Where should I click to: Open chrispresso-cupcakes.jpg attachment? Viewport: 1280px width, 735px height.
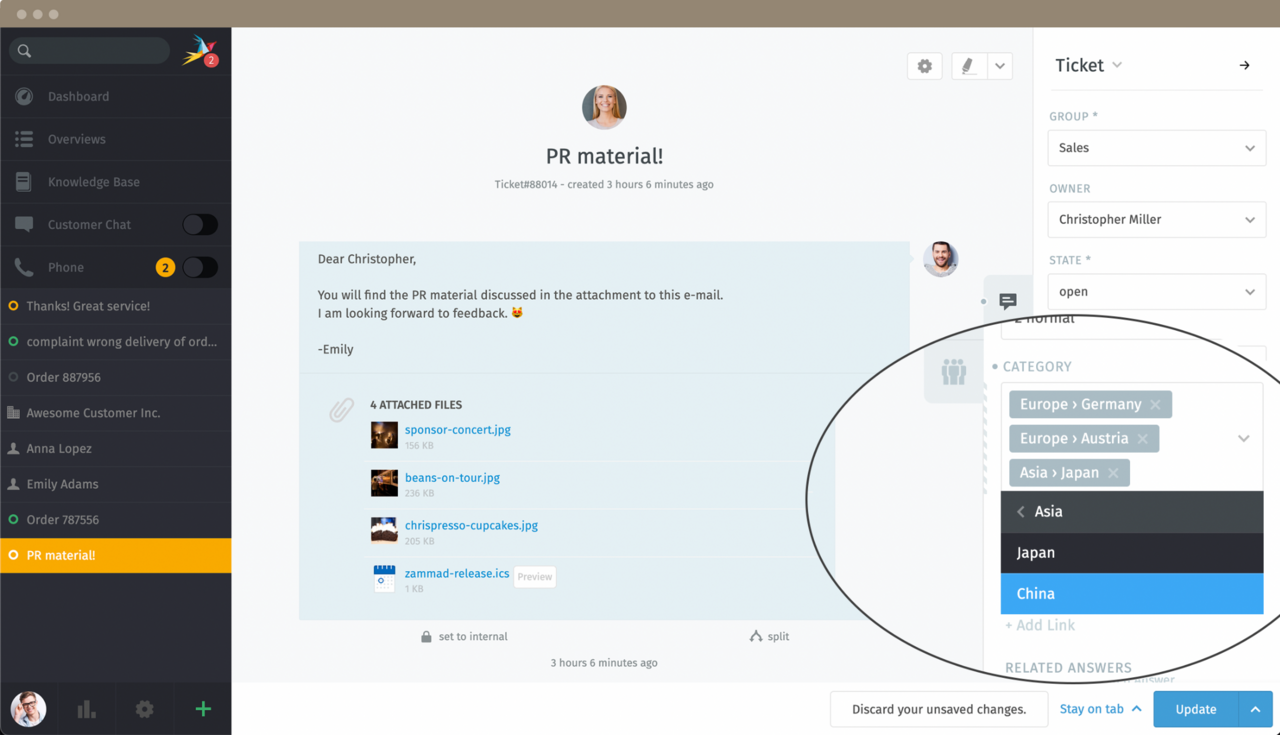click(x=471, y=525)
